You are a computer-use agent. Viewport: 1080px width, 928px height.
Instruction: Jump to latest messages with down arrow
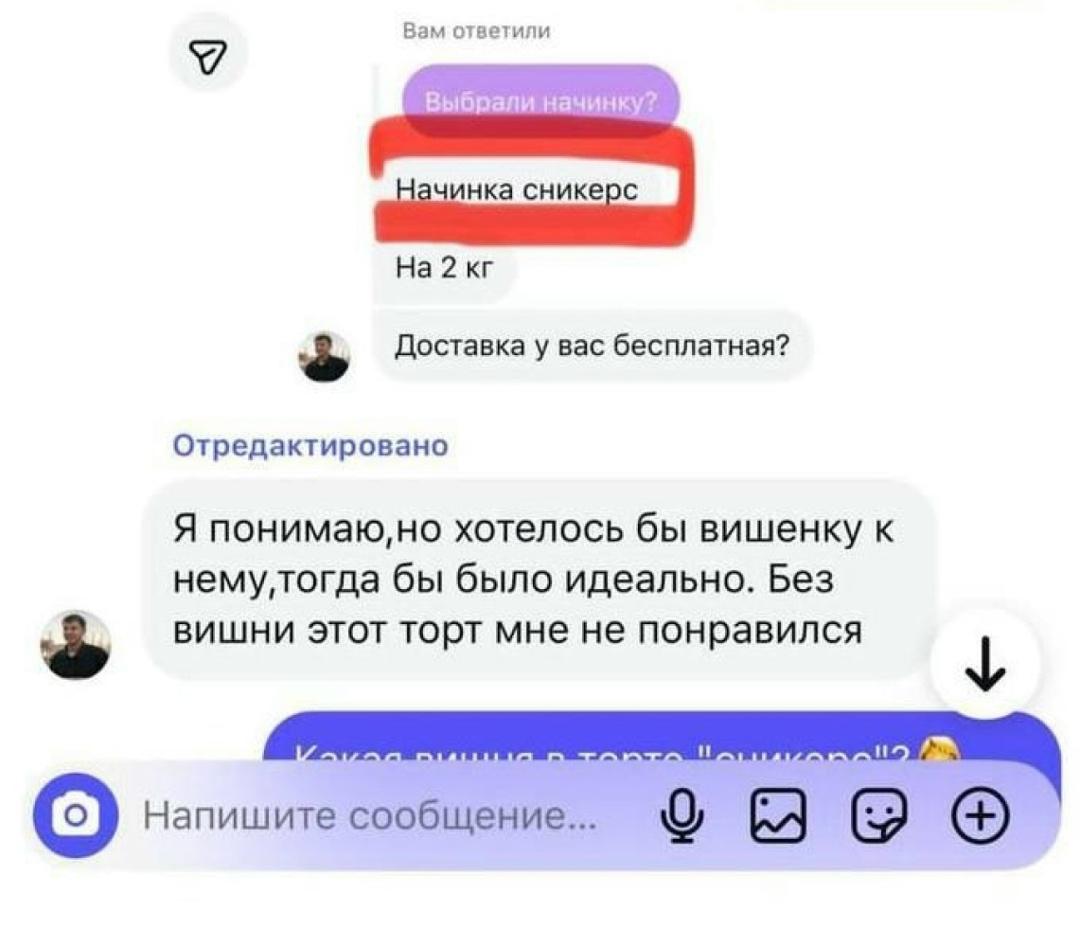pyautogui.click(x=985, y=664)
